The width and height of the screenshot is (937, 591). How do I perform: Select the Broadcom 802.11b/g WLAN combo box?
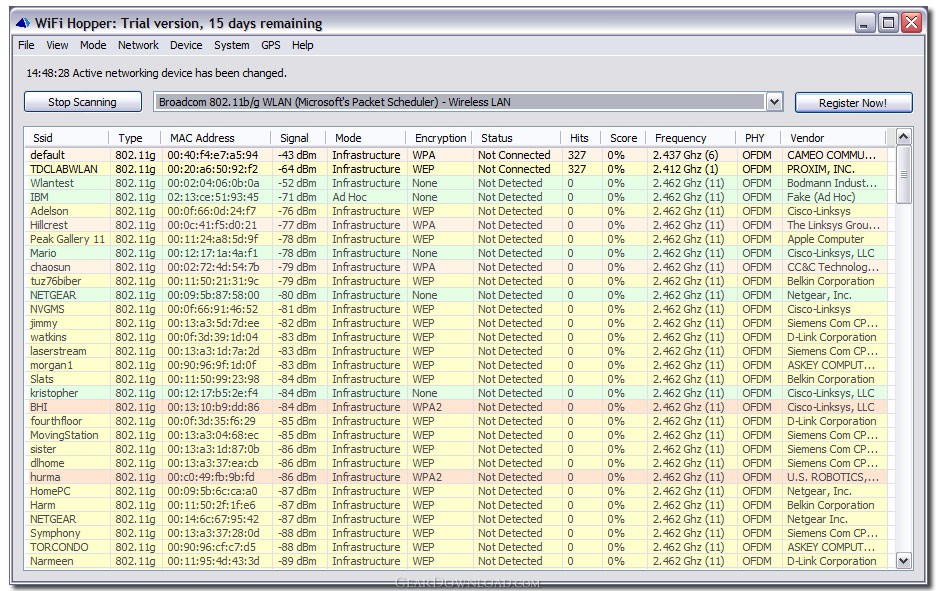tap(460, 102)
